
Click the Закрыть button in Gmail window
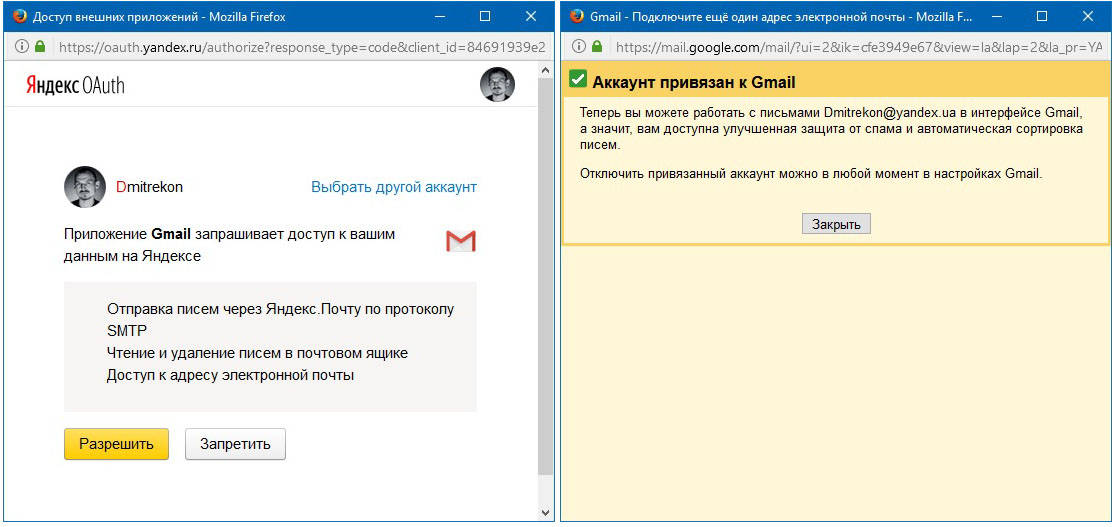tap(836, 224)
